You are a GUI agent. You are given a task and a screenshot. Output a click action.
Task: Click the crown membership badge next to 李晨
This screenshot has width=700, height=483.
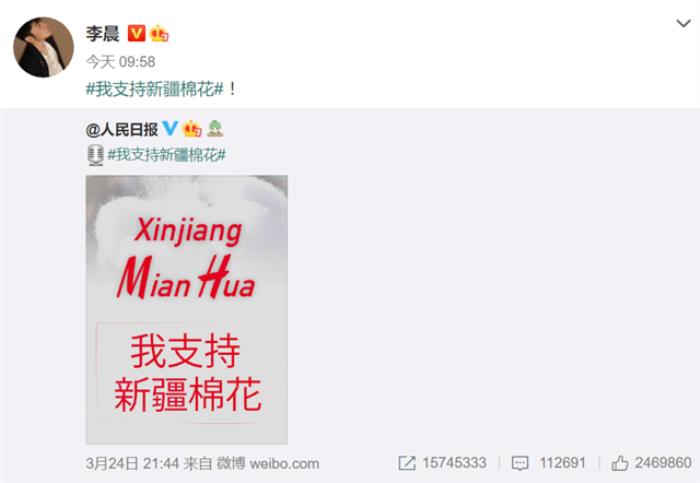click(x=159, y=33)
